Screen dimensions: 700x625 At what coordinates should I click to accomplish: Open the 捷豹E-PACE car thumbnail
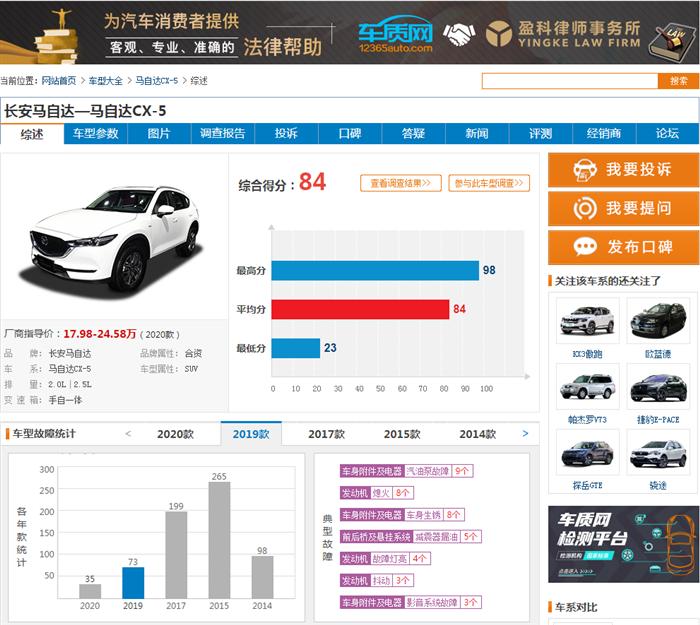tap(658, 386)
